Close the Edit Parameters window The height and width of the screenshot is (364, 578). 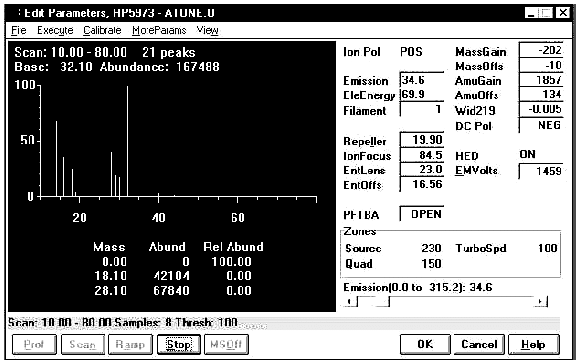coord(563,13)
